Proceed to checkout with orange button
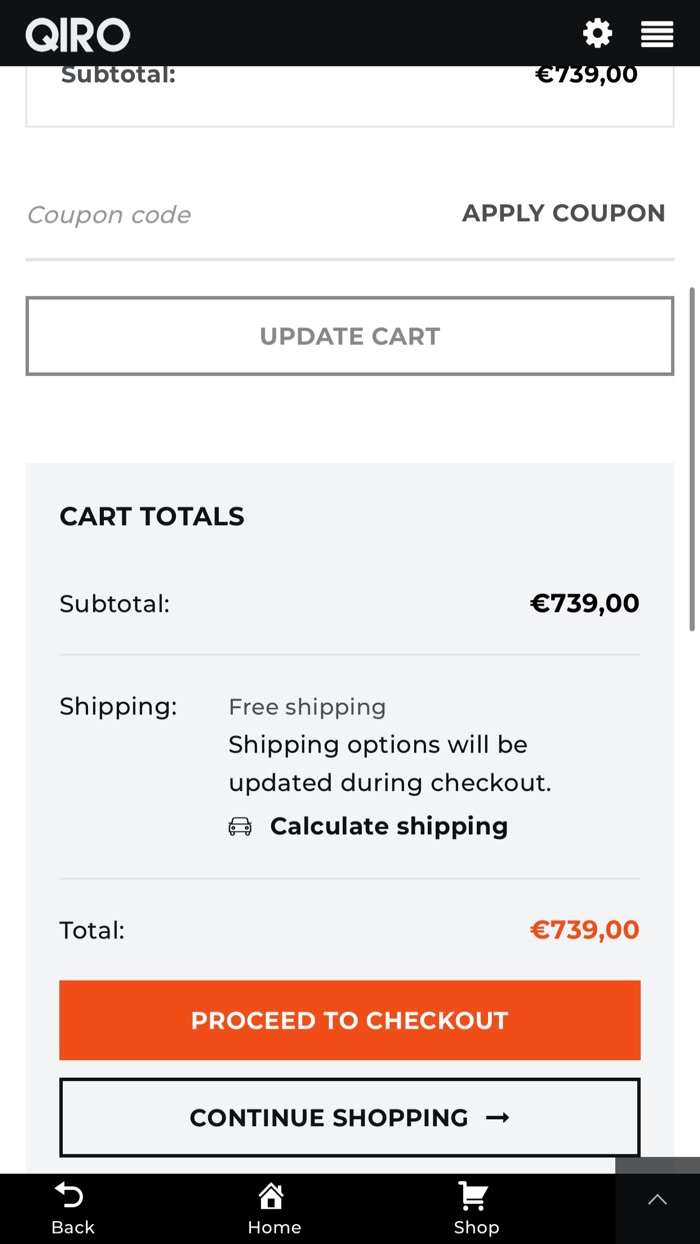 pos(350,1020)
